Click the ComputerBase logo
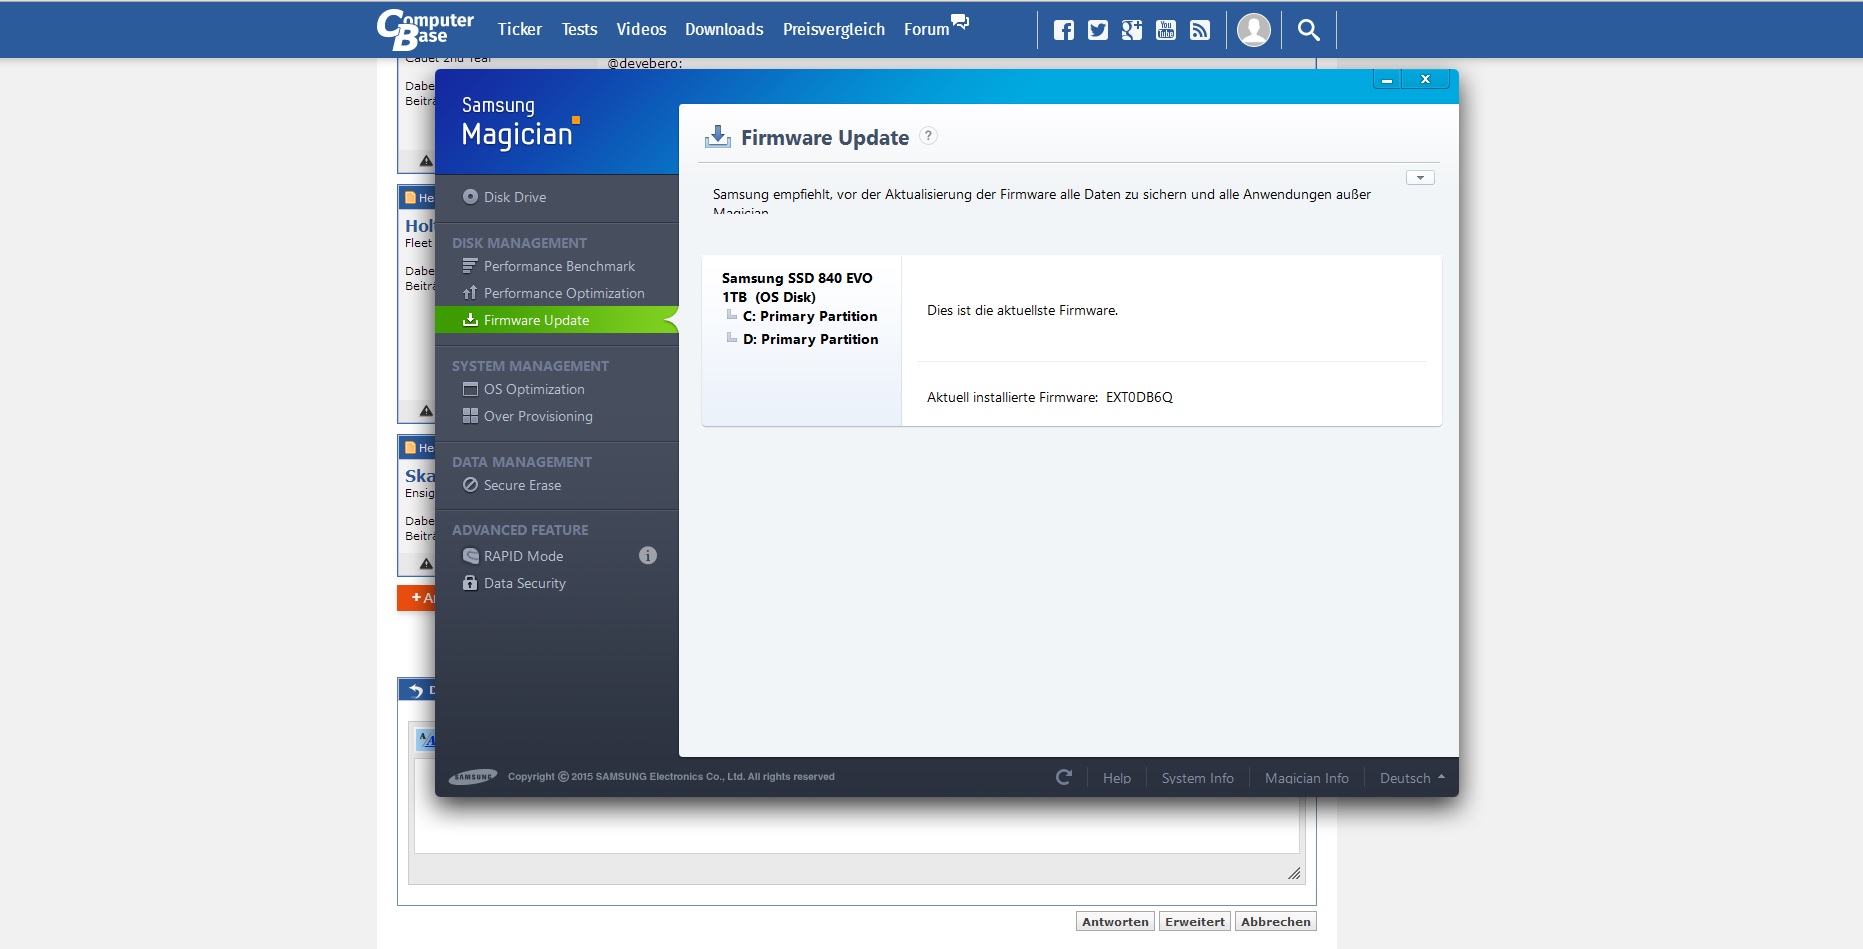This screenshot has width=1863, height=949. (425, 29)
